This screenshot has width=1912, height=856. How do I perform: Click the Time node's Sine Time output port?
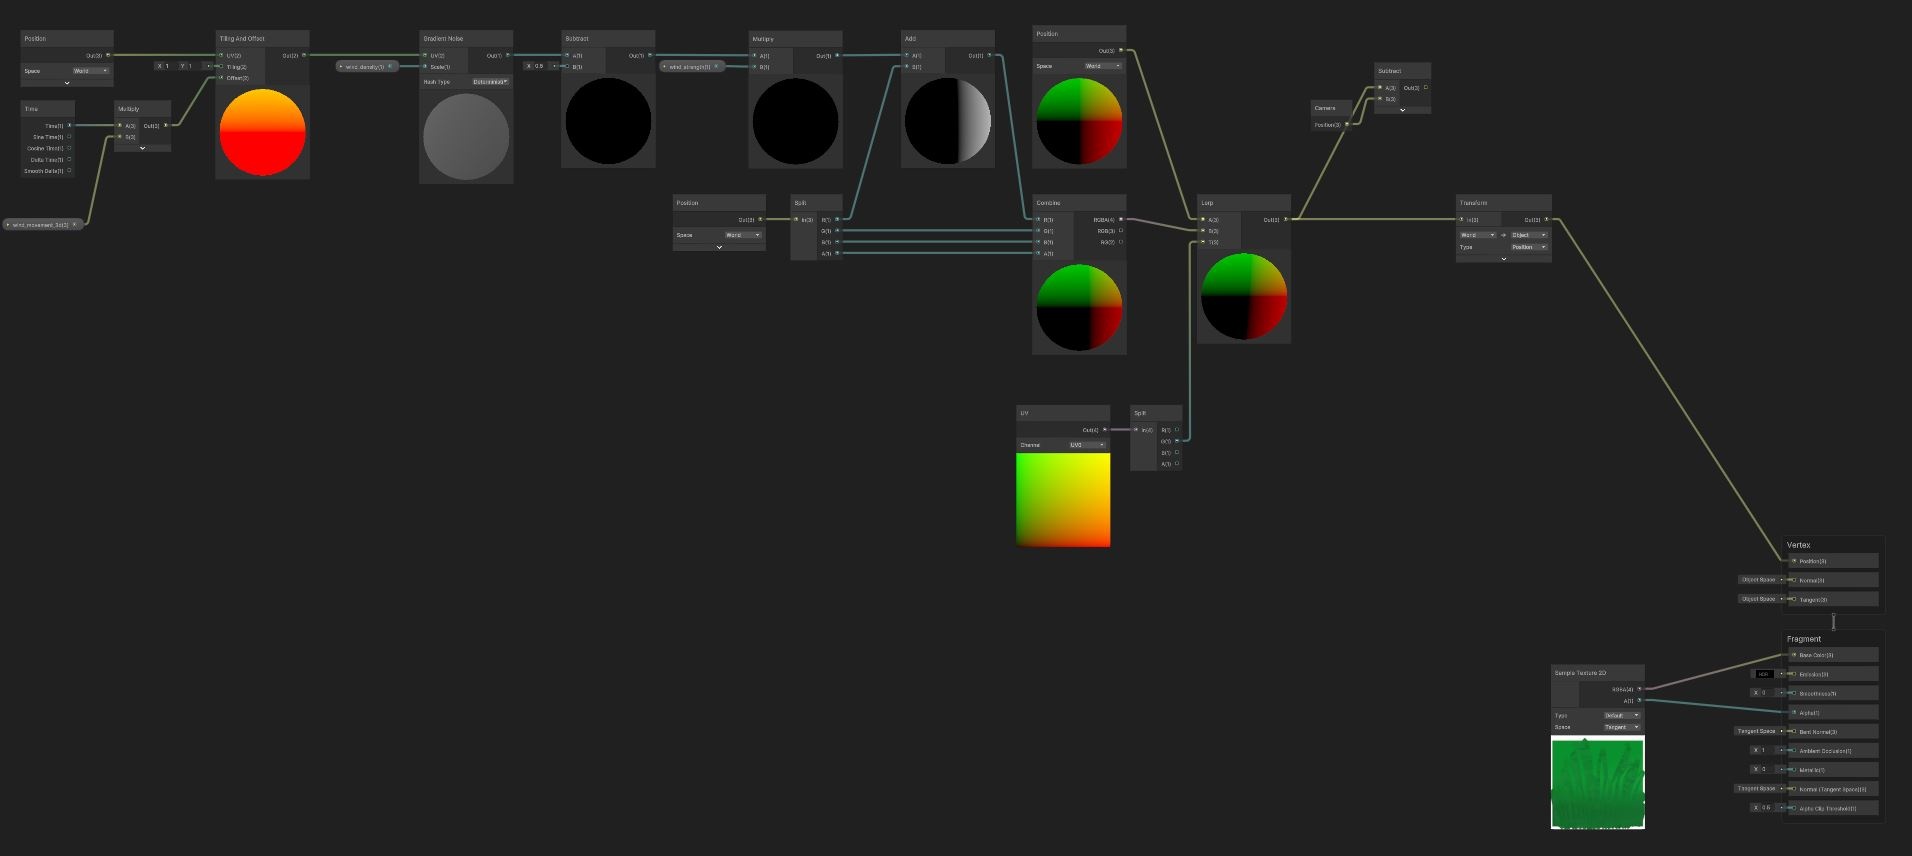(x=69, y=137)
